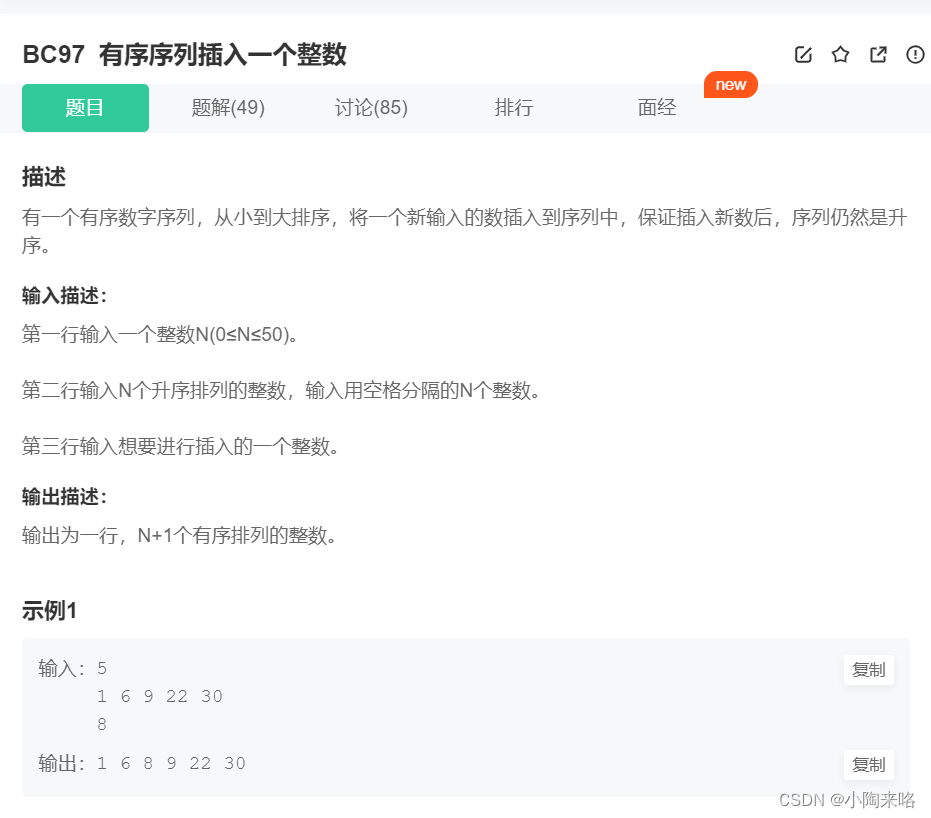Switch to the 排行 tab
The image size is (931, 818).
(x=514, y=108)
